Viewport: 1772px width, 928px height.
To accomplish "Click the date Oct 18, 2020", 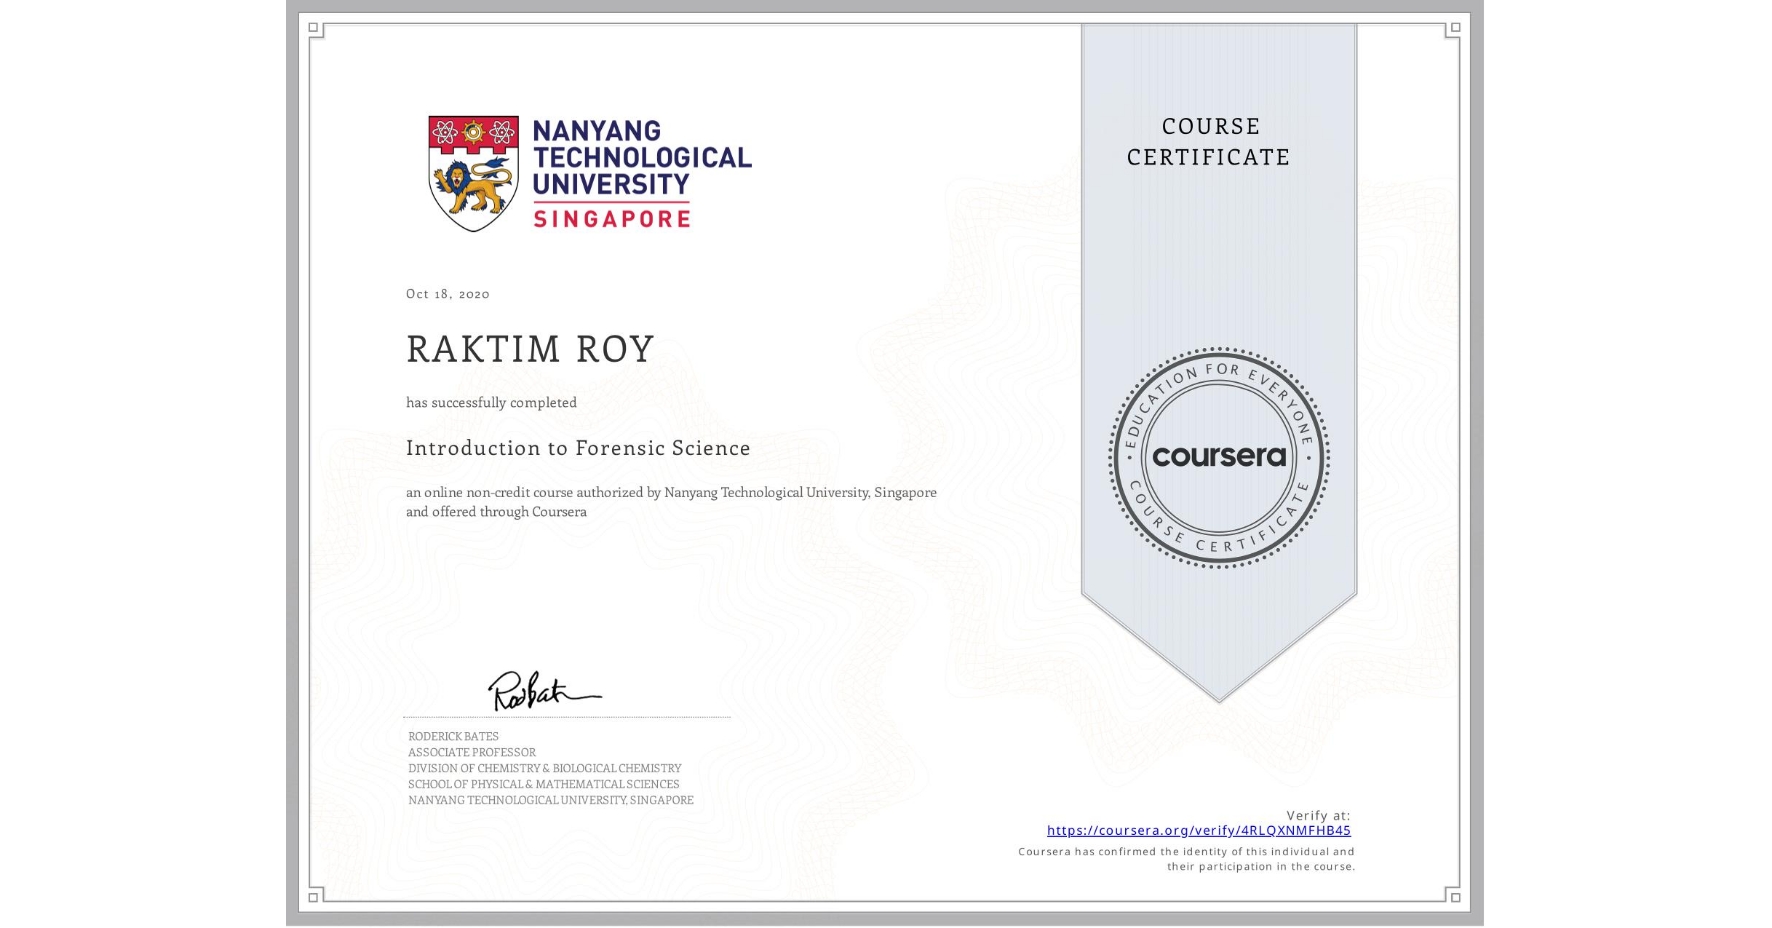I will pyautogui.click(x=446, y=293).
